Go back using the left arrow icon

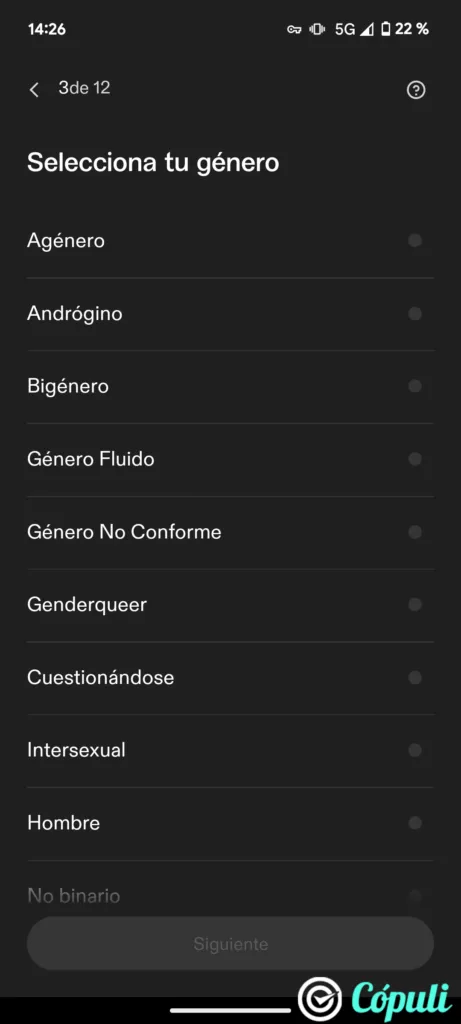tap(35, 90)
